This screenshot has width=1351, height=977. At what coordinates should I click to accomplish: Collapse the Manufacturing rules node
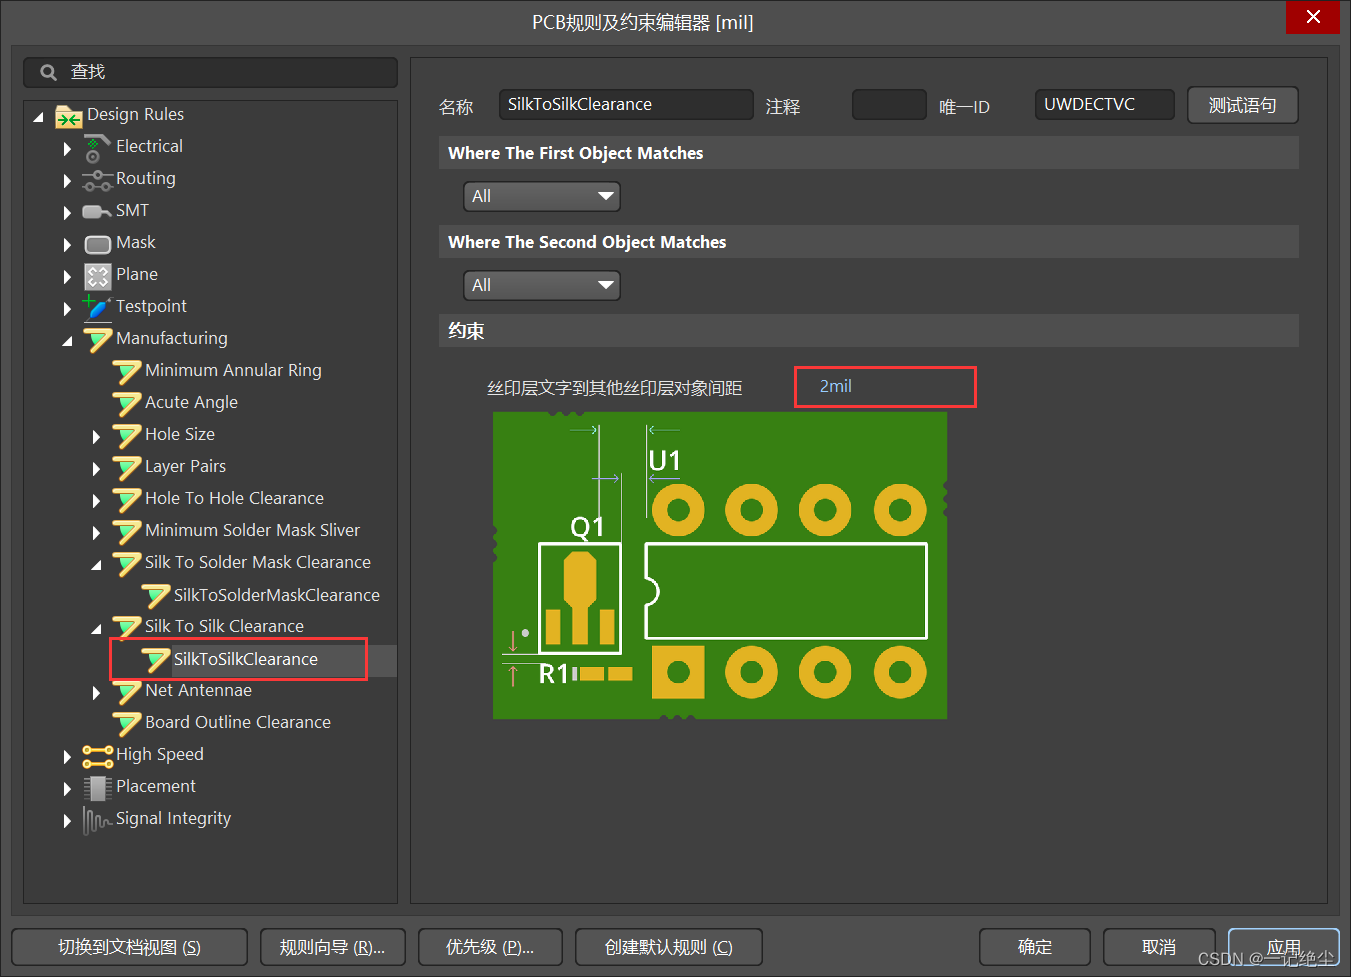point(68,341)
